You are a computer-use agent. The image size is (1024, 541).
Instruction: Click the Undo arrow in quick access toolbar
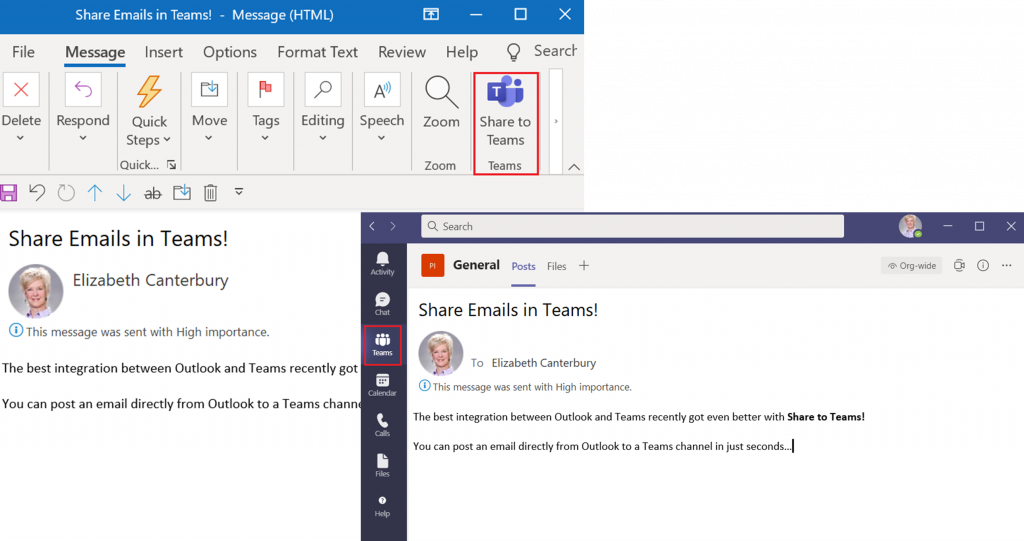click(37, 193)
